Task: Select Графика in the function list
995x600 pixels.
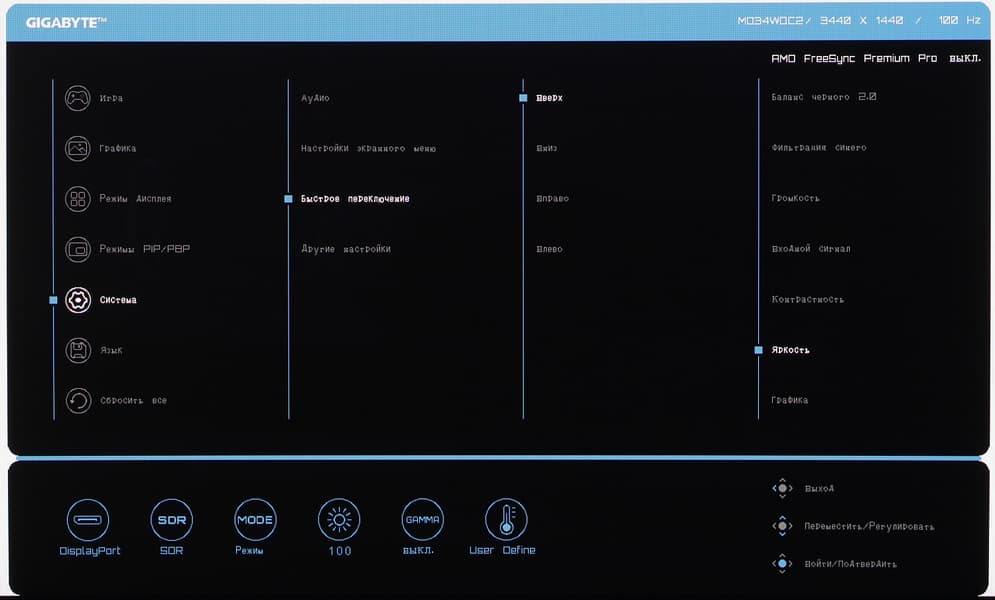Action: (x=789, y=400)
